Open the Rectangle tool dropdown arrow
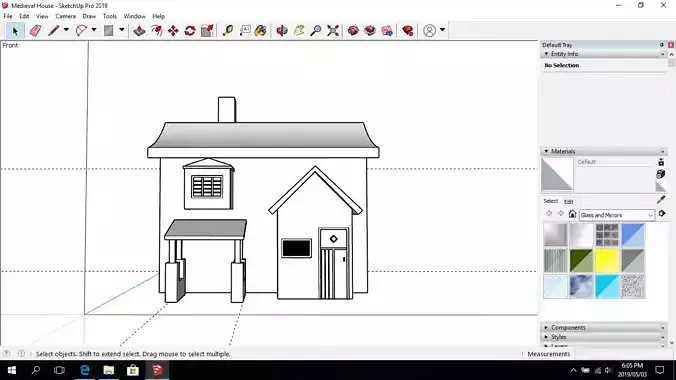The width and height of the screenshot is (676, 380). tap(122, 30)
